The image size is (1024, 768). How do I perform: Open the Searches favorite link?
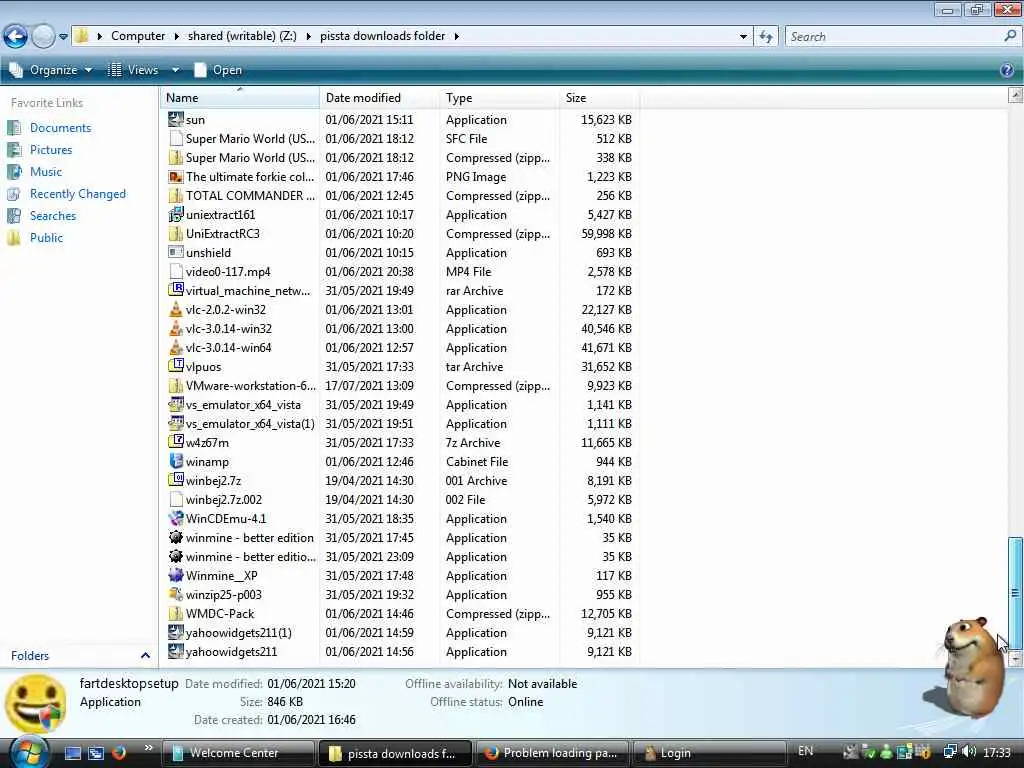[53, 216]
